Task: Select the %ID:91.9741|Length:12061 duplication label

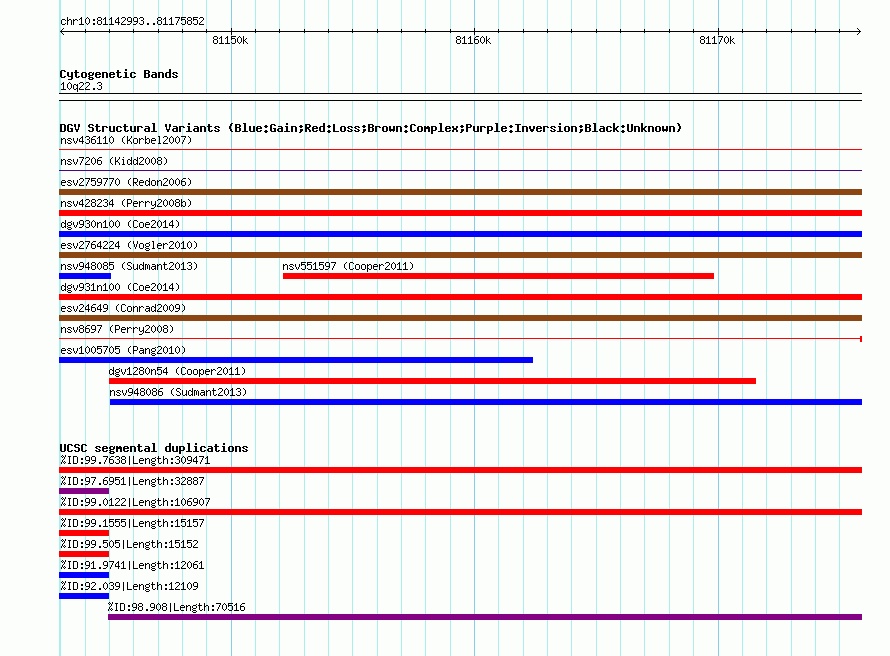Action: (x=132, y=565)
